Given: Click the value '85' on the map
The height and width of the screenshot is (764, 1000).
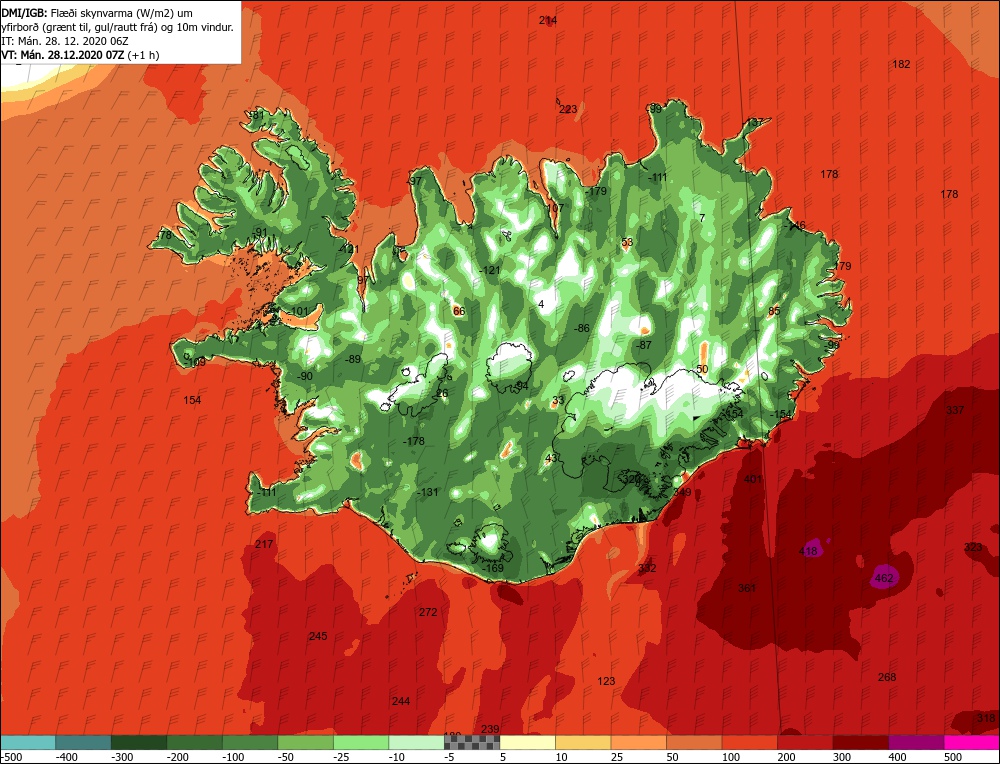Looking at the screenshot, I should (774, 311).
